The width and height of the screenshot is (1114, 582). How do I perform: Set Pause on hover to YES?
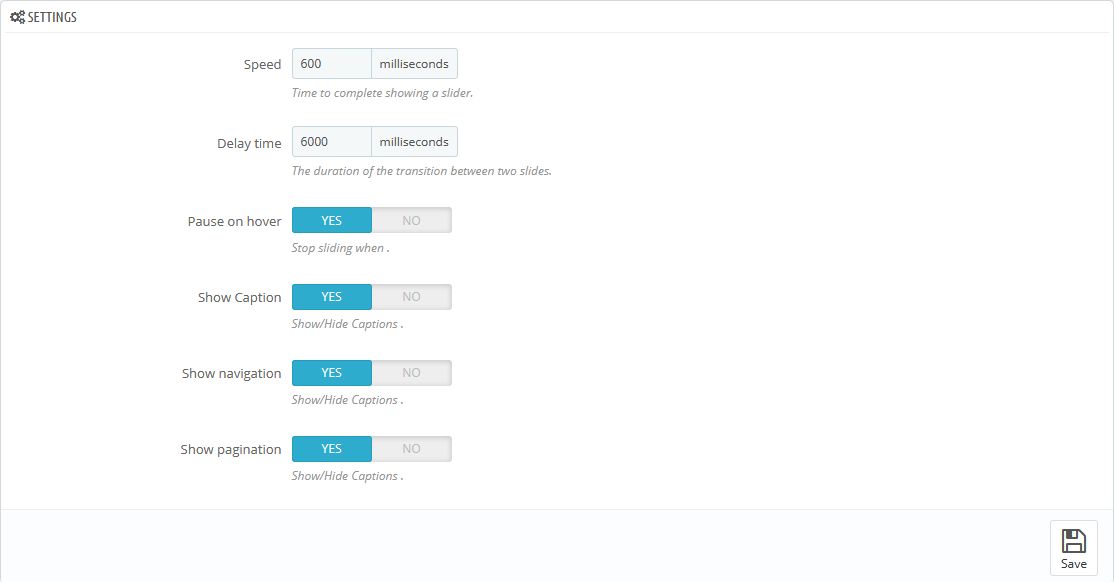click(x=331, y=220)
